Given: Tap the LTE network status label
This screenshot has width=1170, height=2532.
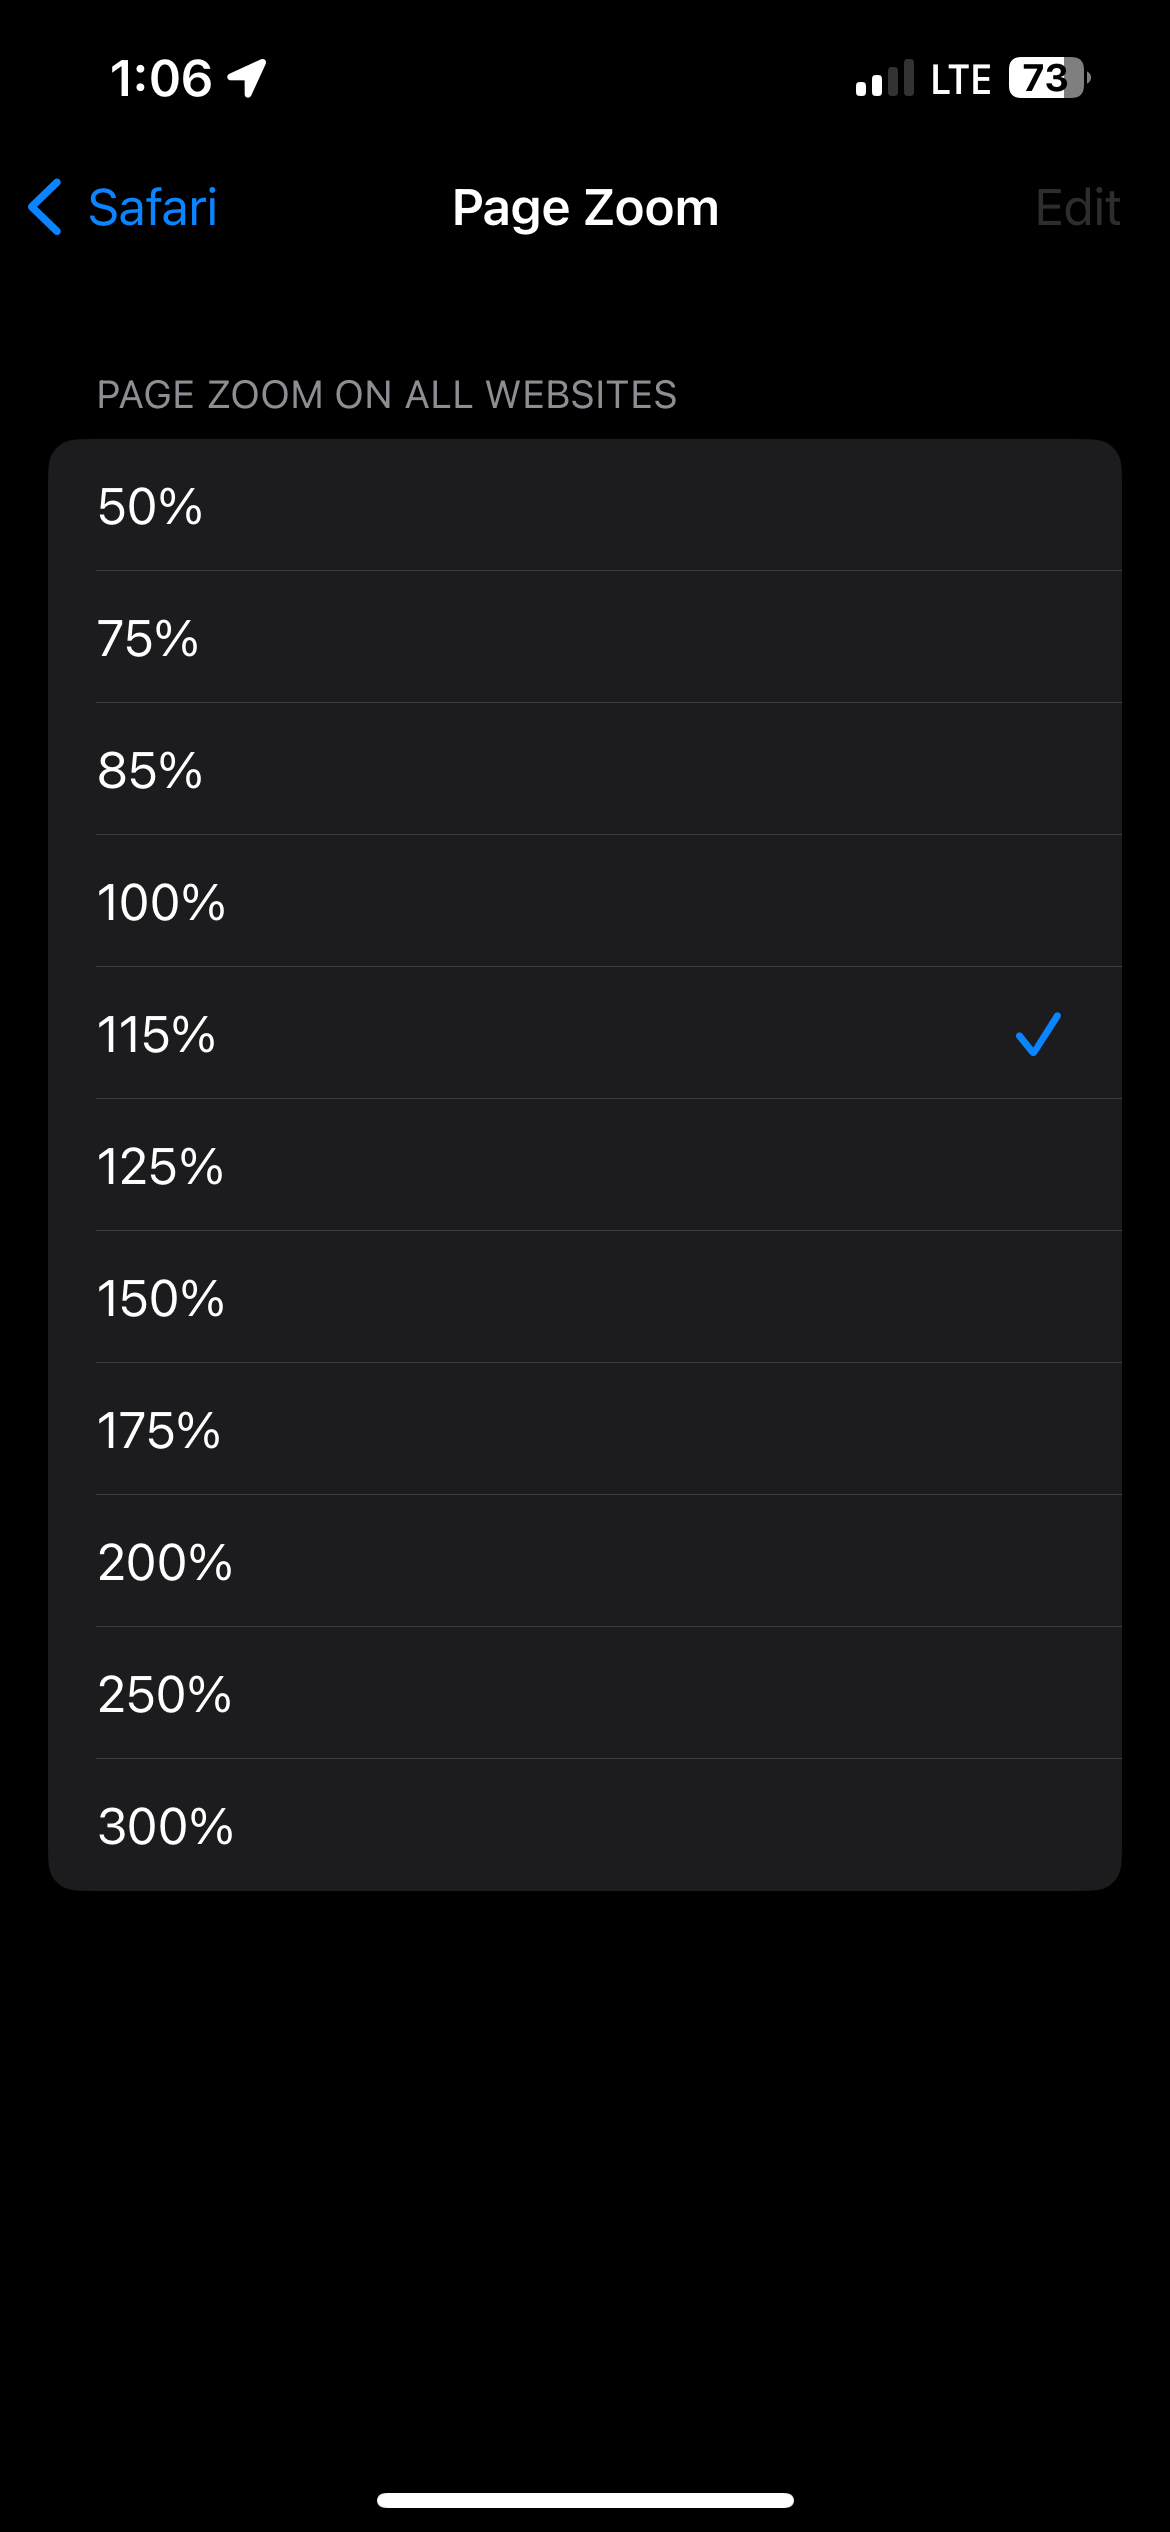Looking at the screenshot, I should (961, 79).
